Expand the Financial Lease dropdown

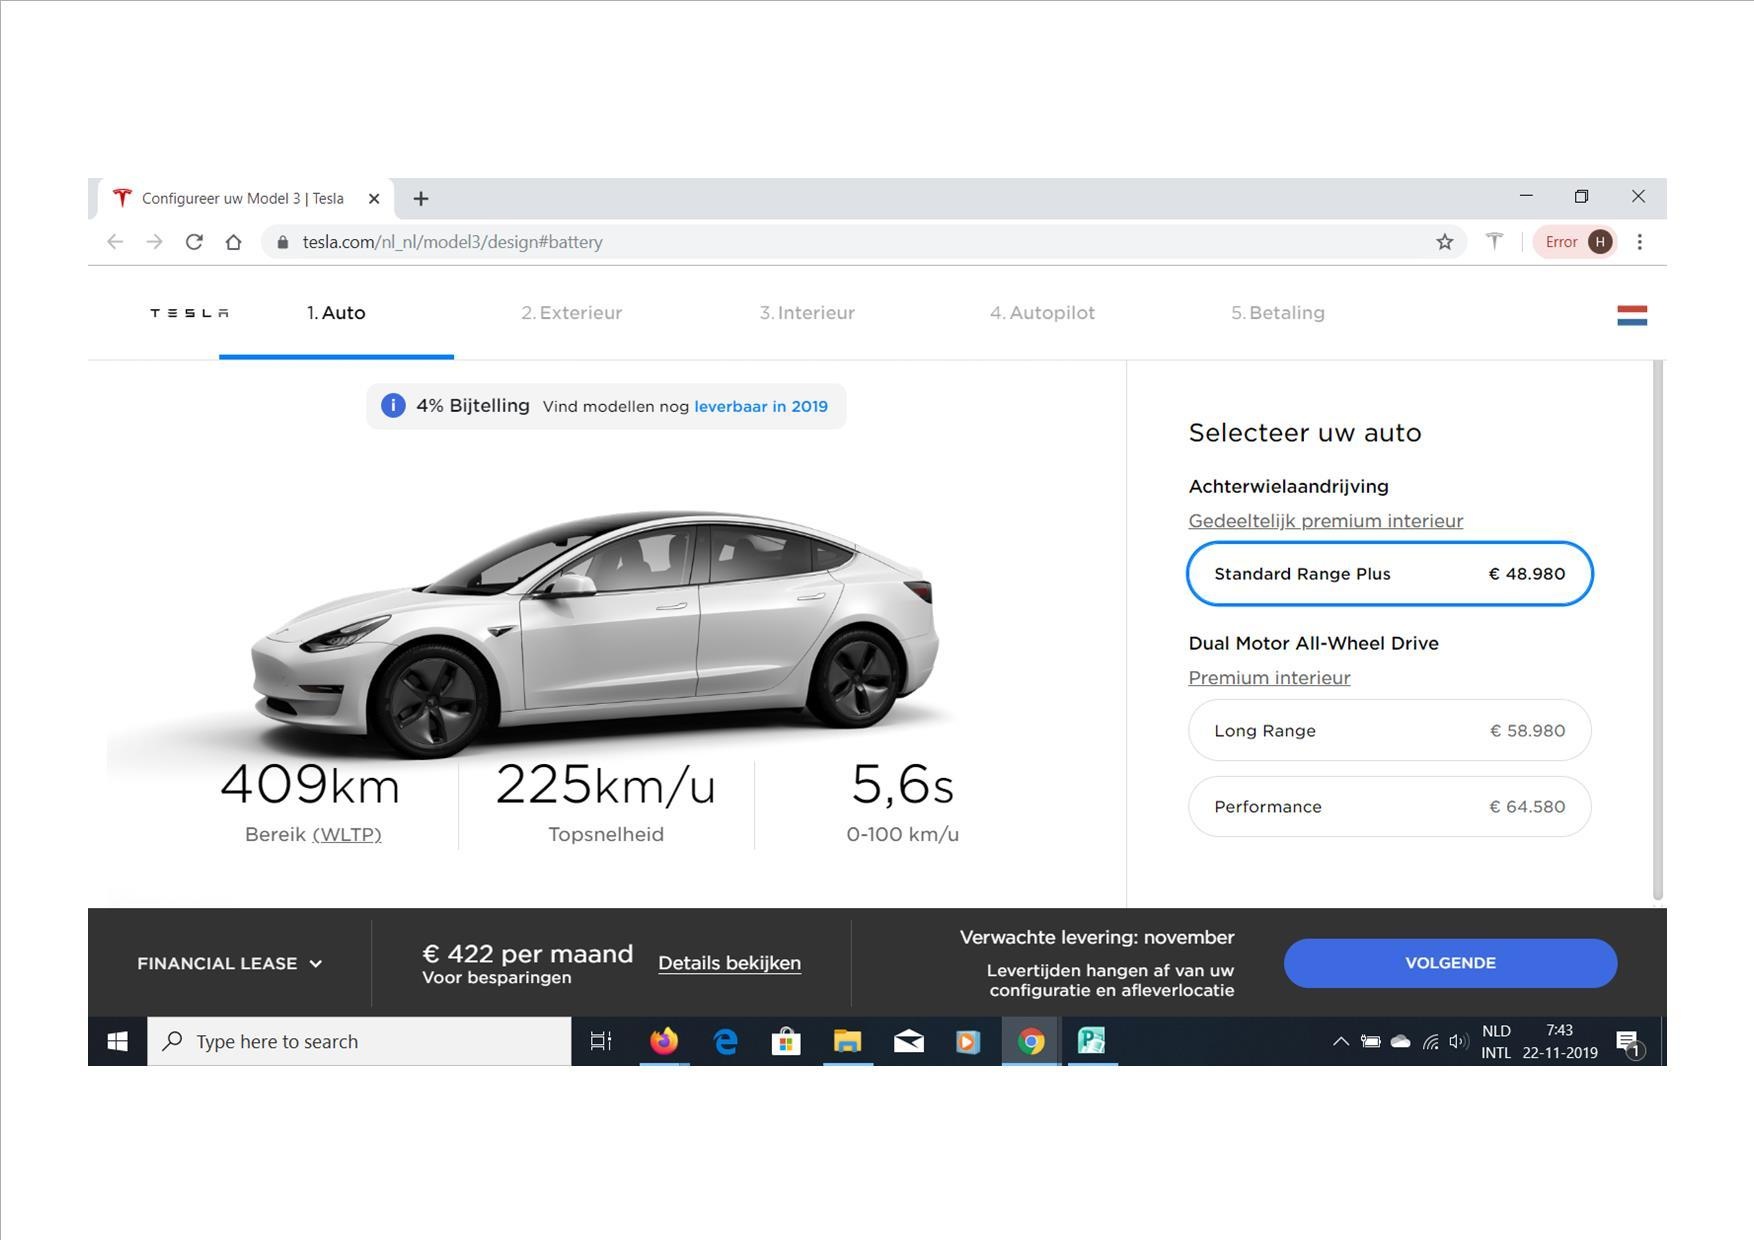pyautogui.click(x=230, y=963)
